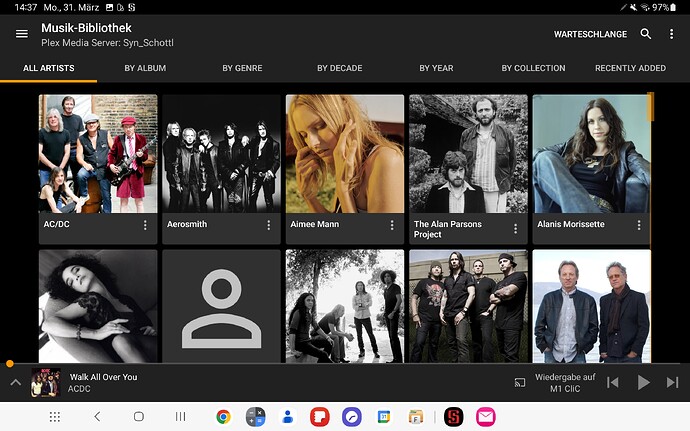This screenshot has width=690, height=431.
Task: Open the overflow menu in the top bar
Action: pyautogui.click(x=671, y=34)
